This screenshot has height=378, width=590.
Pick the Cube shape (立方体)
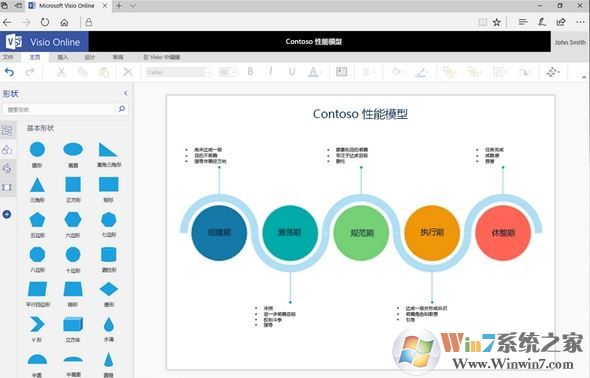click(73, 324)
